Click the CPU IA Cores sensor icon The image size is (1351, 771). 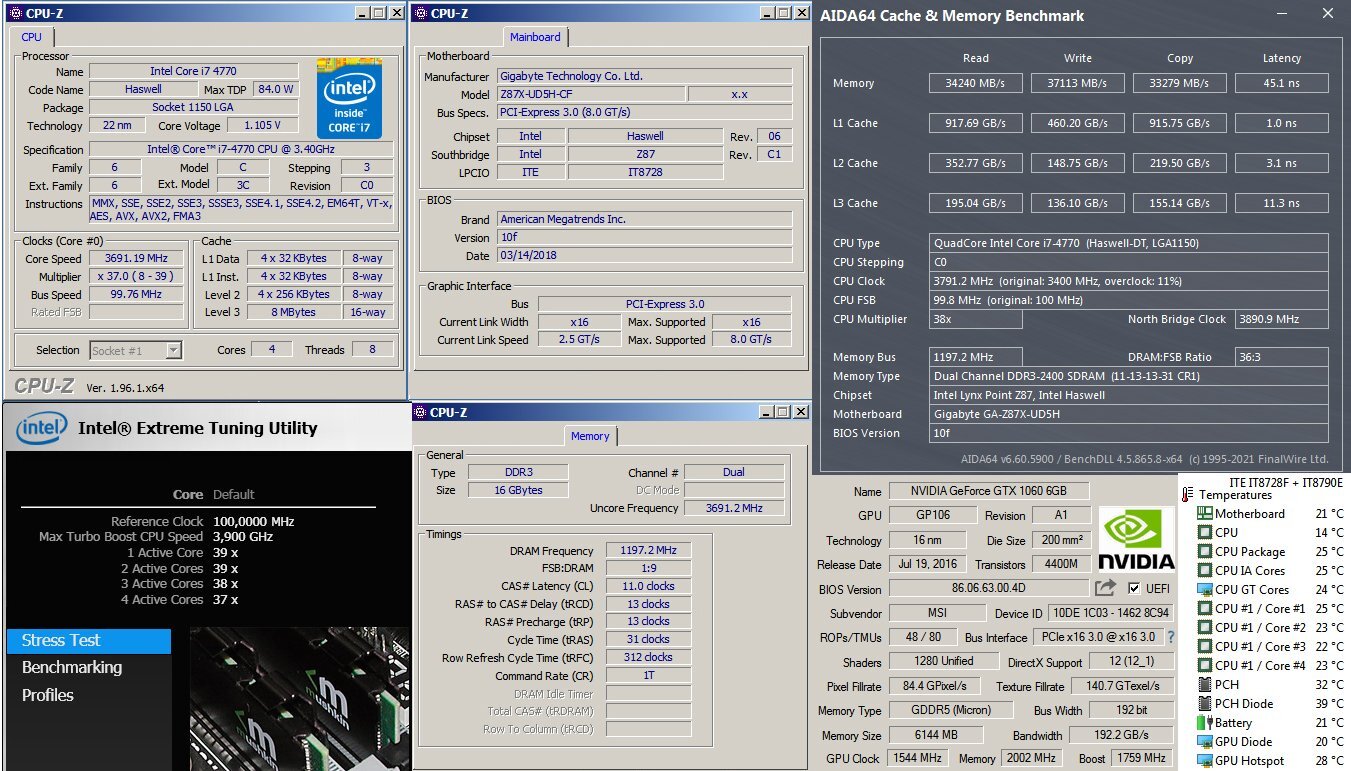point(1205,571)
